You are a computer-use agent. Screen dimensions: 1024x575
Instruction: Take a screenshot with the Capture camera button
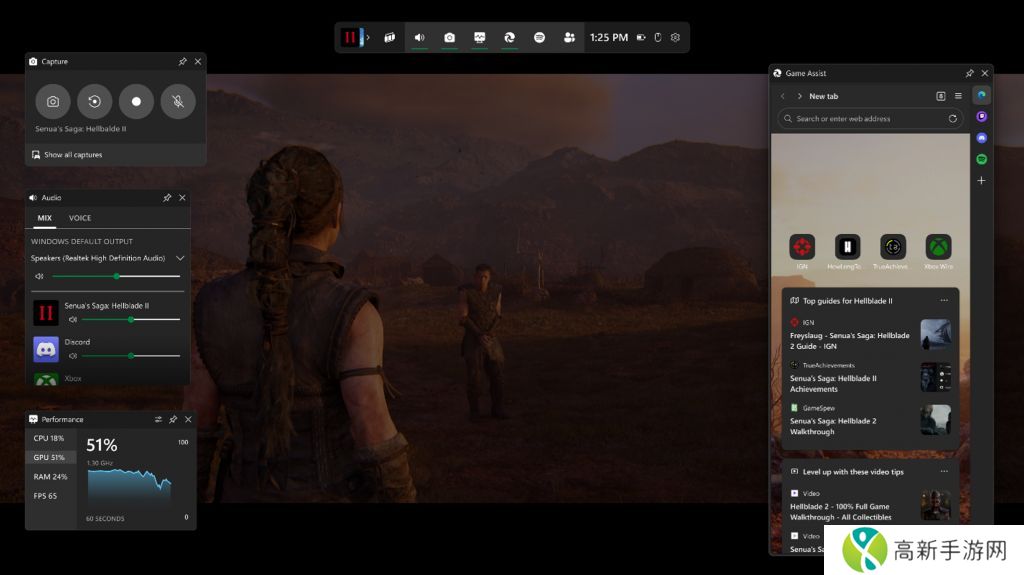[x=53, y=101]
